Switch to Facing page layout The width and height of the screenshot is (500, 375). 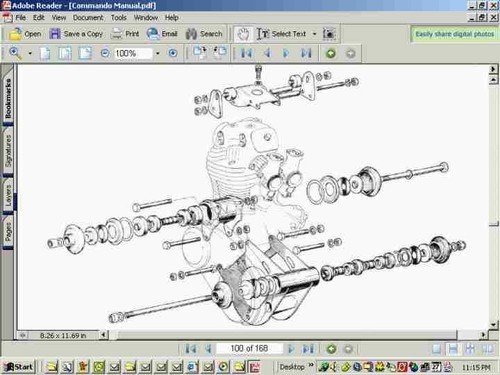click(x=487, y=349)
